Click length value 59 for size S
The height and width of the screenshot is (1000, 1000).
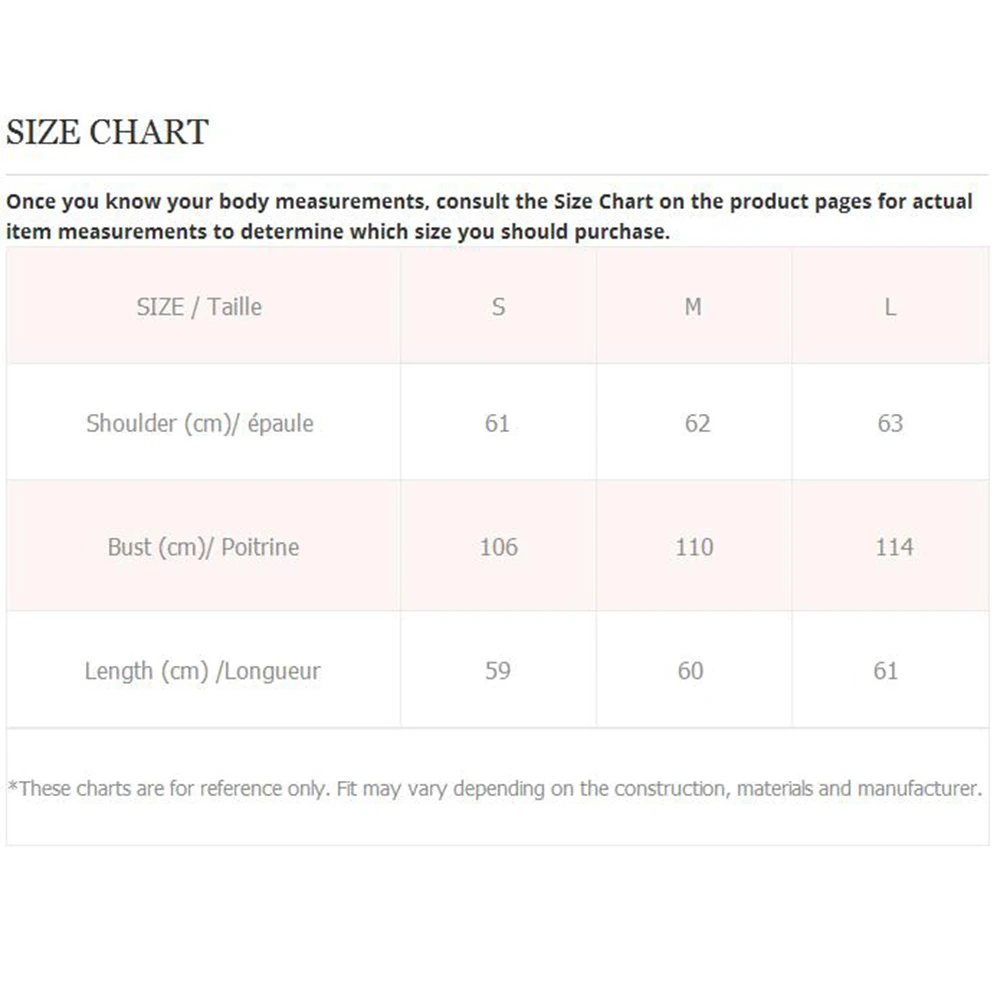497,671
